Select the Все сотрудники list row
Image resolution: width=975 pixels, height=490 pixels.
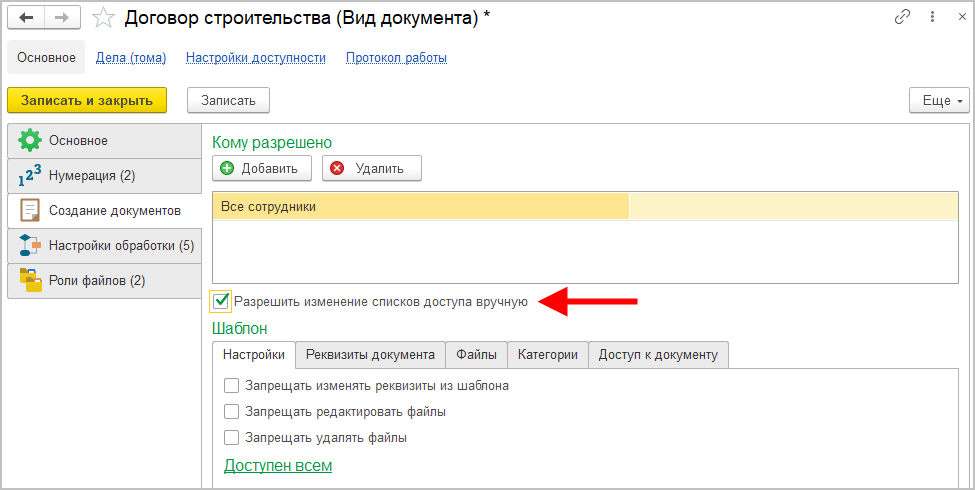(x=420, y=206)
